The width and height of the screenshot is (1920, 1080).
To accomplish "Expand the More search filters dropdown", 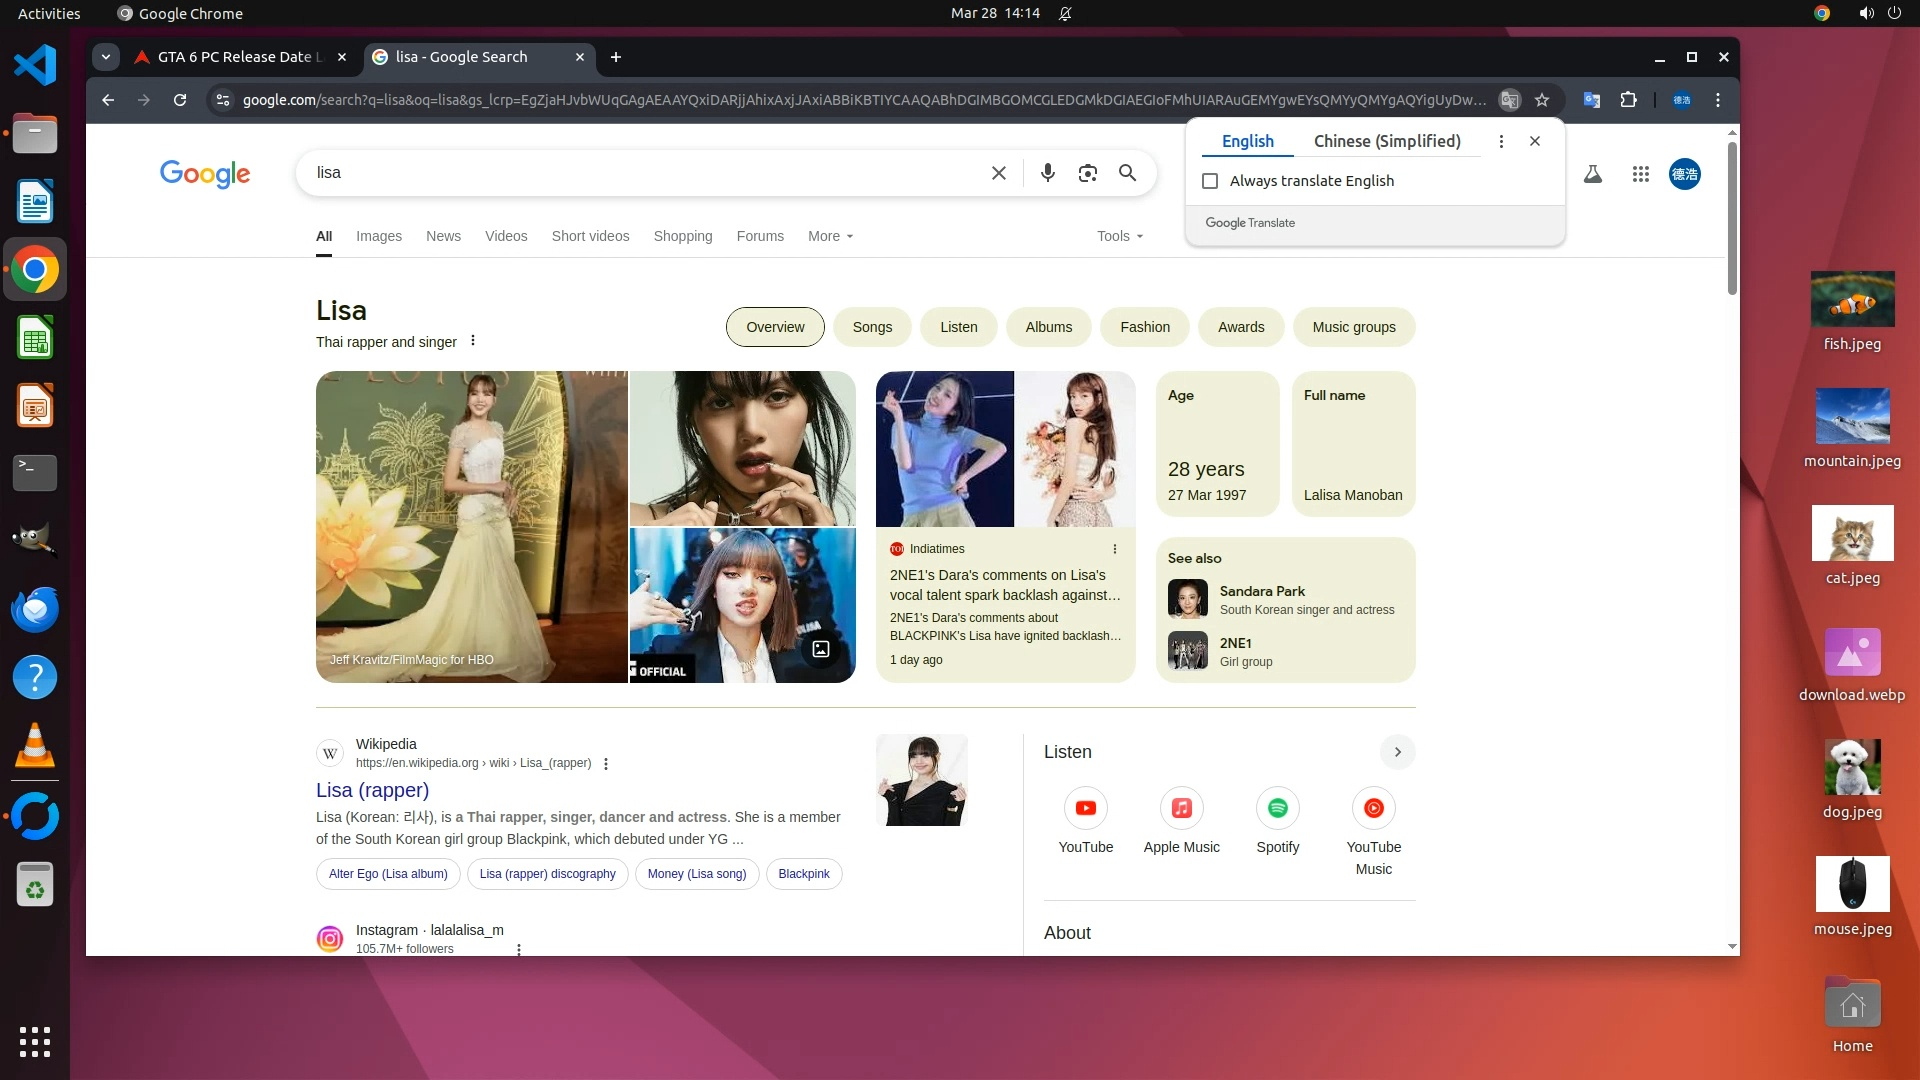I will click(x=830, y=236).
